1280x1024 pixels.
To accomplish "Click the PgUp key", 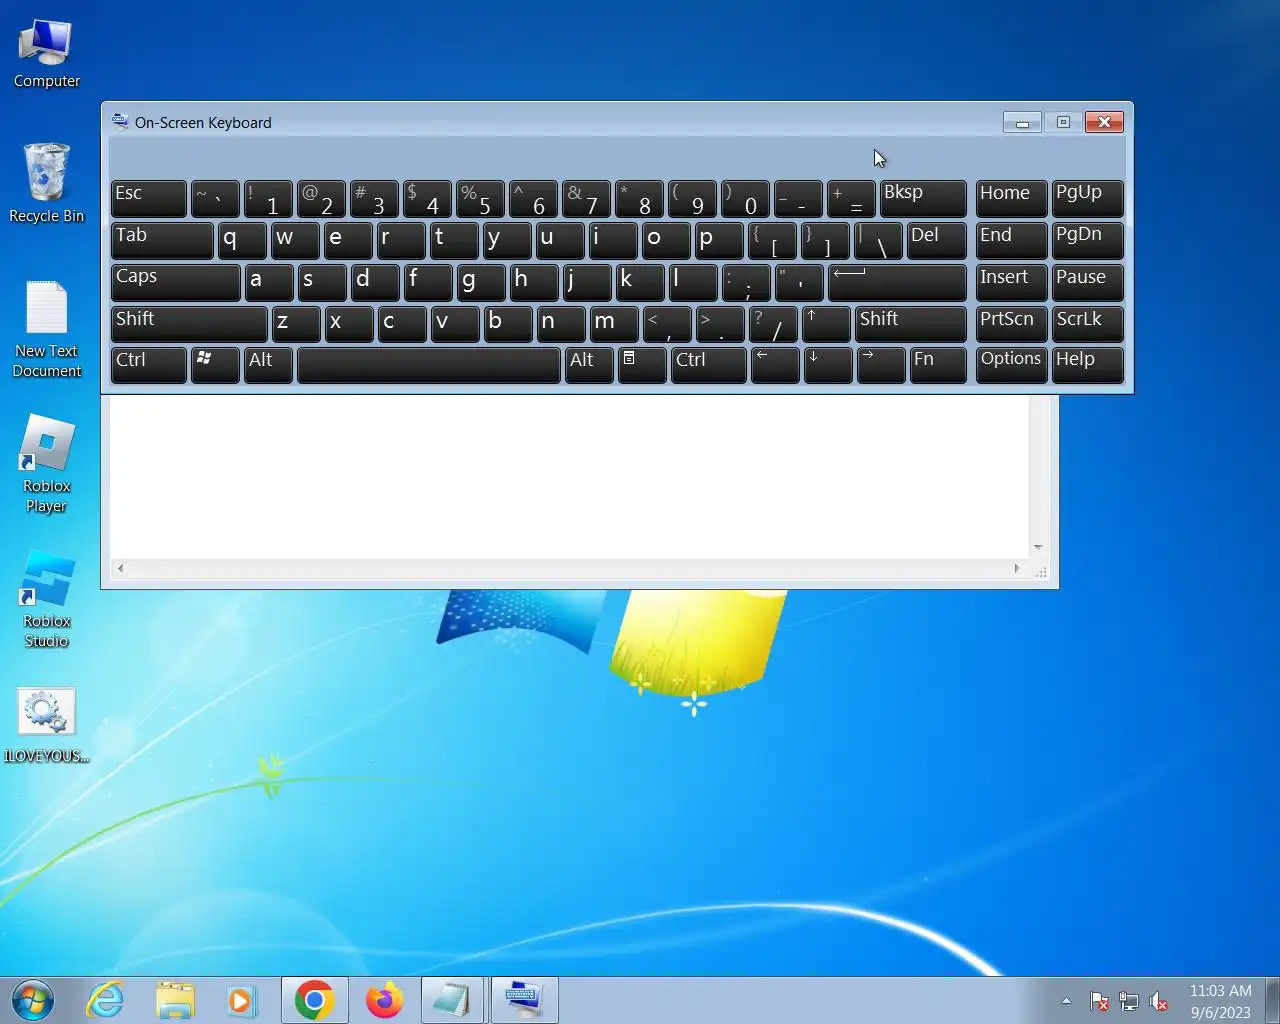I will click(1088, 199).
